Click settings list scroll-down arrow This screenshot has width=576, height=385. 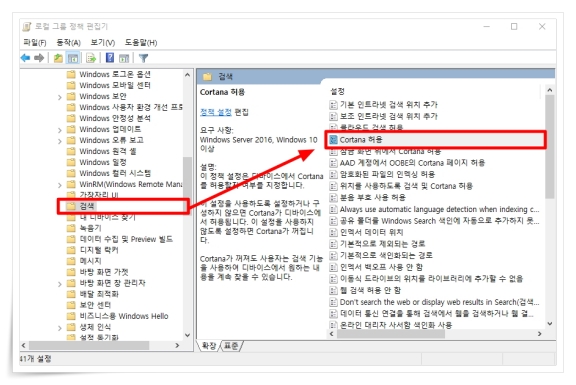click(550, 324)
